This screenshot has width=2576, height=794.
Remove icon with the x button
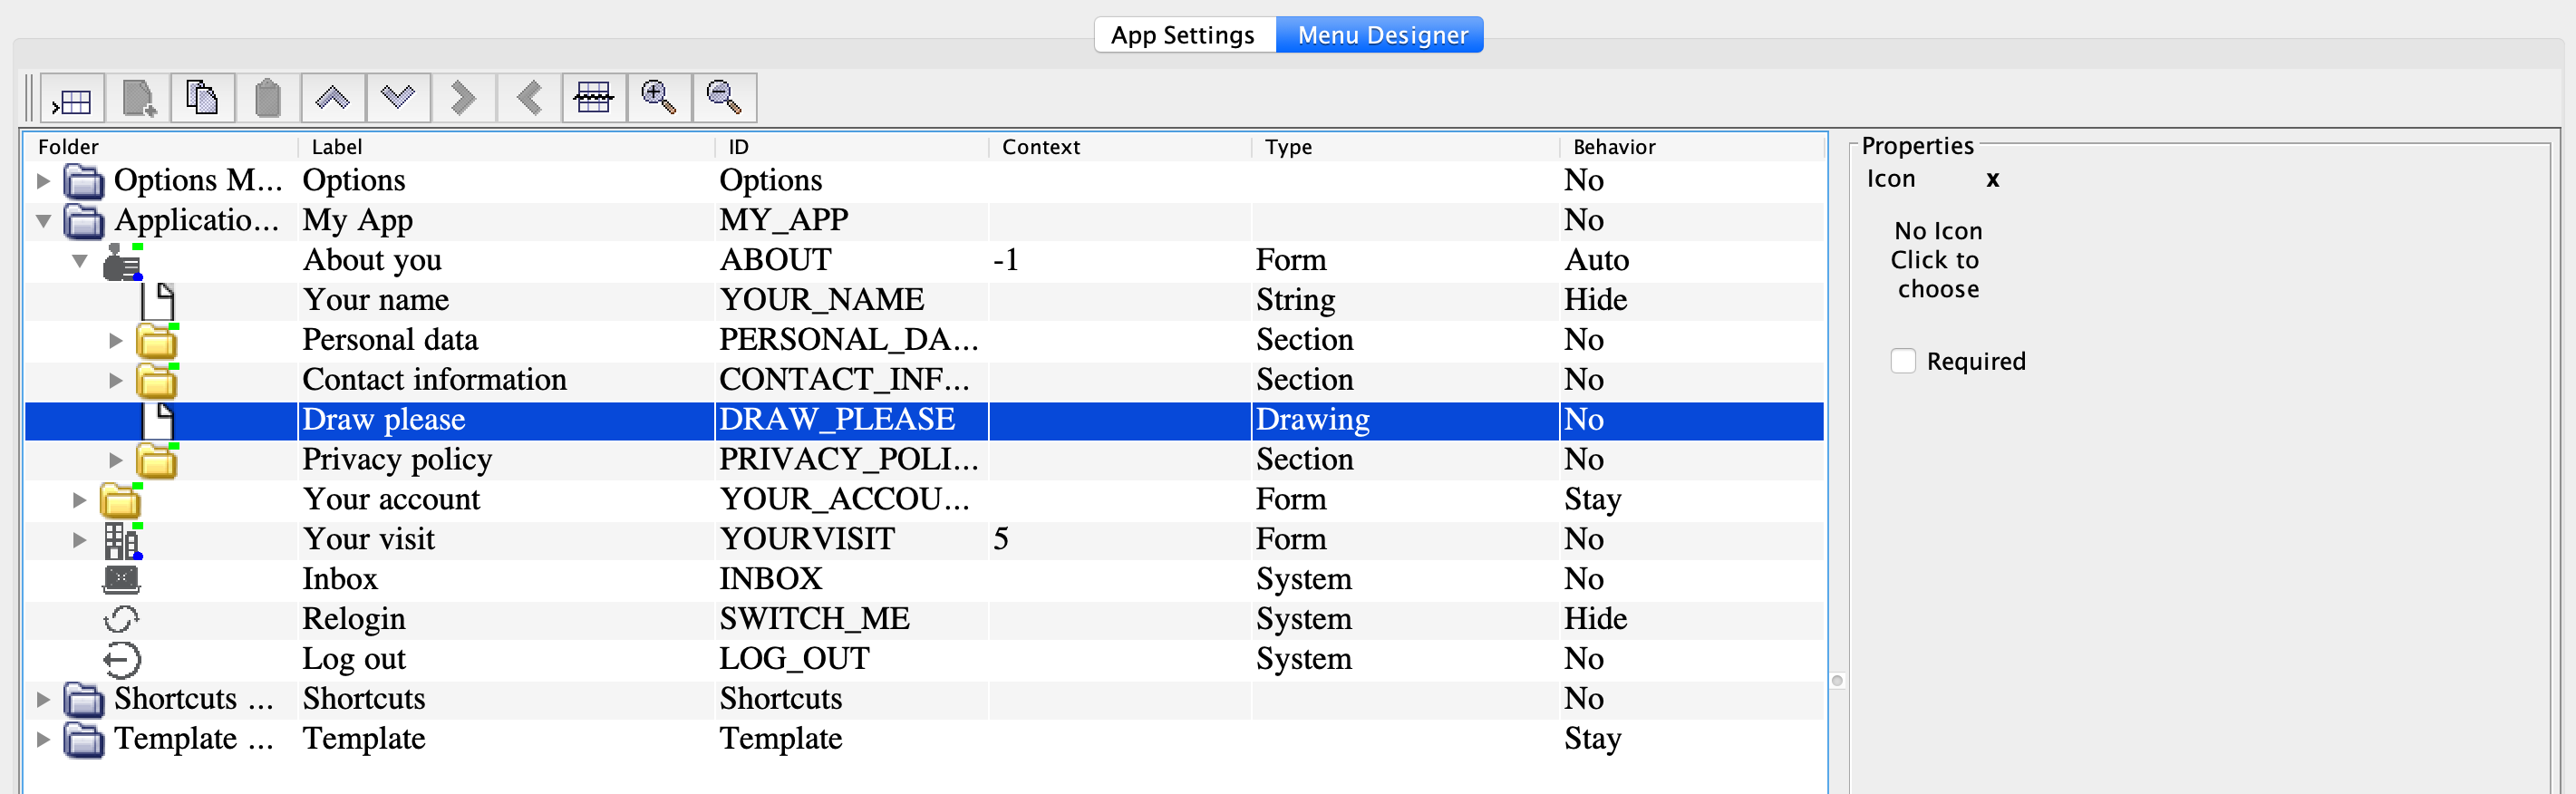[x=1992, y=180]
